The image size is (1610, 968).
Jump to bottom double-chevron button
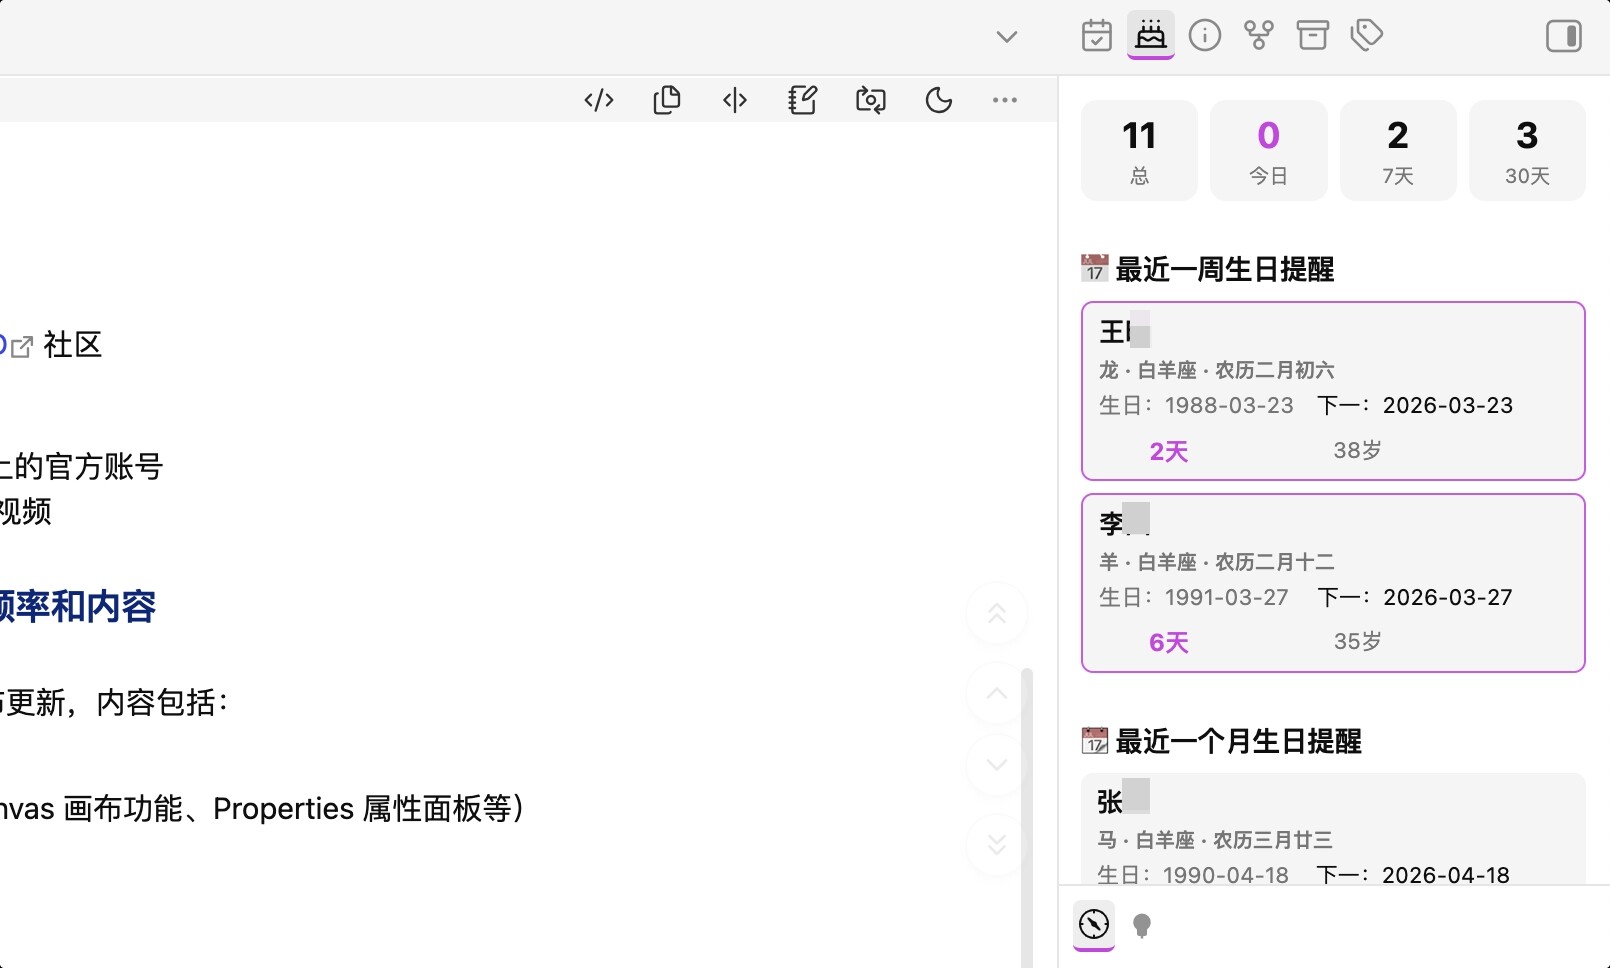click(997, 845)
